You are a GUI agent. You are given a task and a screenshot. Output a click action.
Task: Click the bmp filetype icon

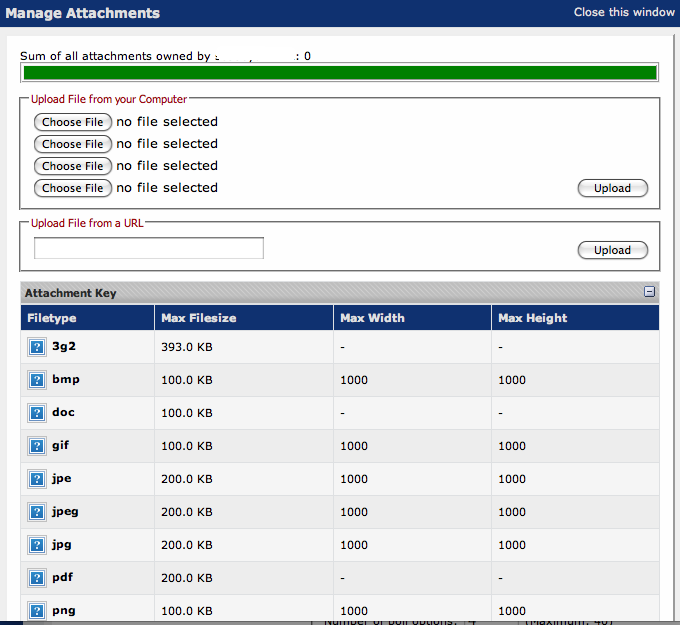(x=37, y=380)
